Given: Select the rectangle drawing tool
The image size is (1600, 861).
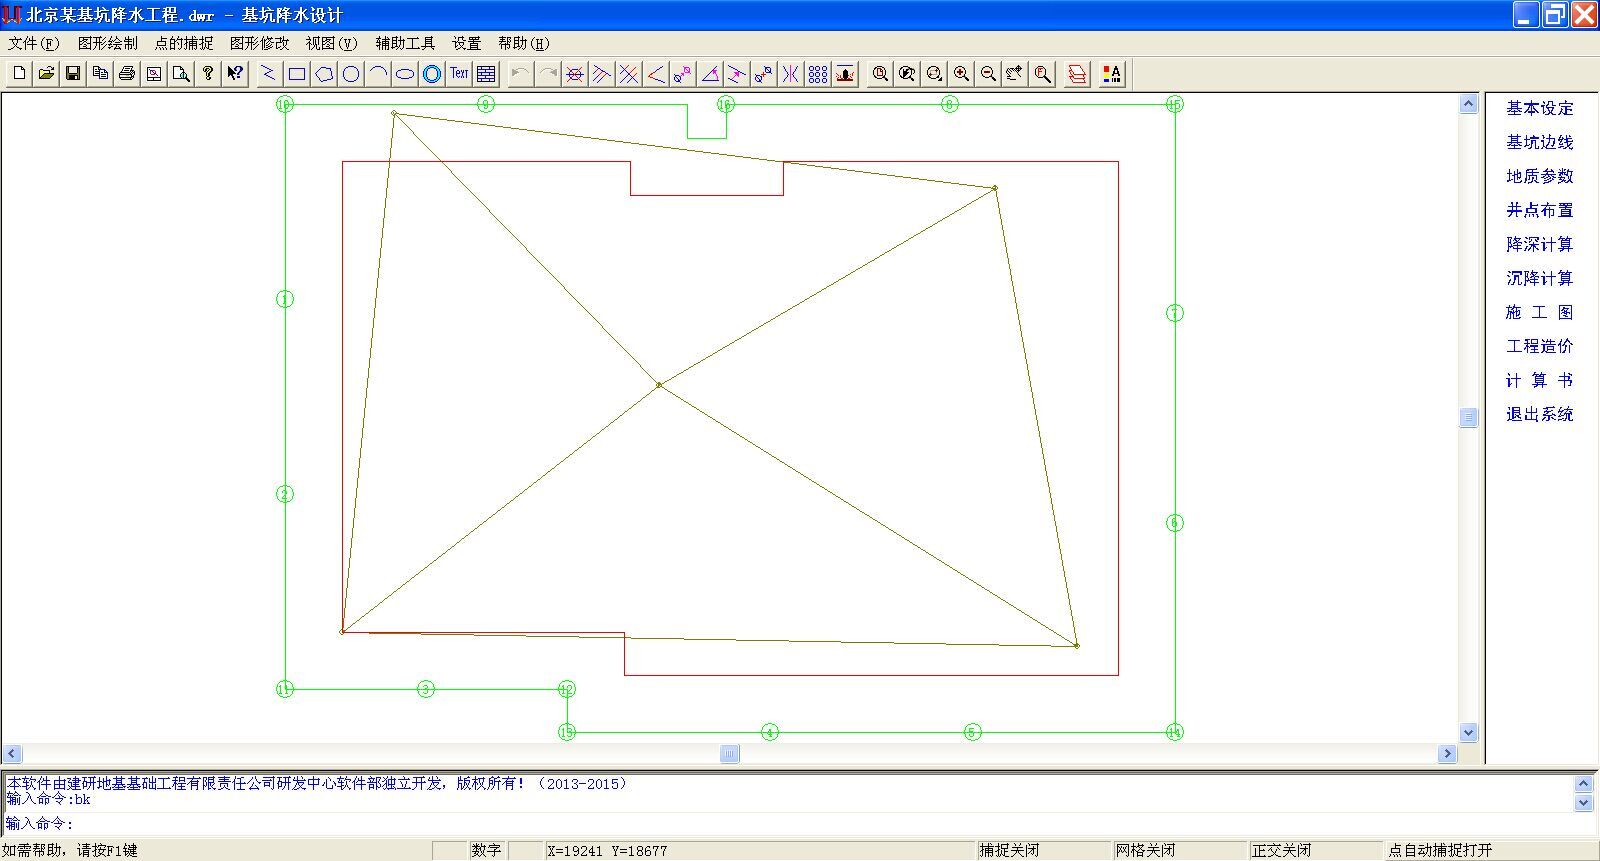Looking at the screenshot, I should (297, 74).
